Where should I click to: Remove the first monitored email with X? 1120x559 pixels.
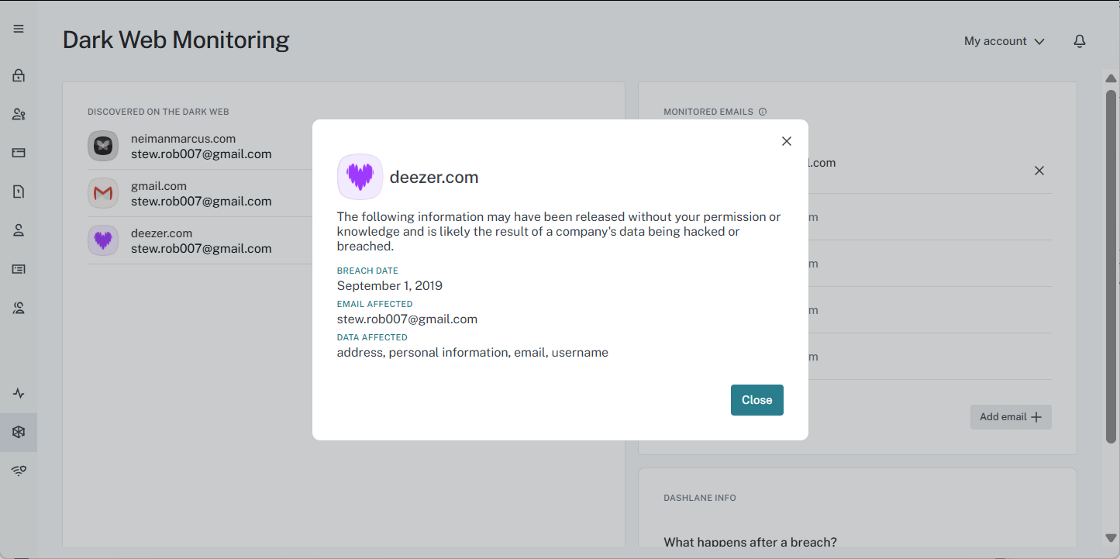point(1039,171)
